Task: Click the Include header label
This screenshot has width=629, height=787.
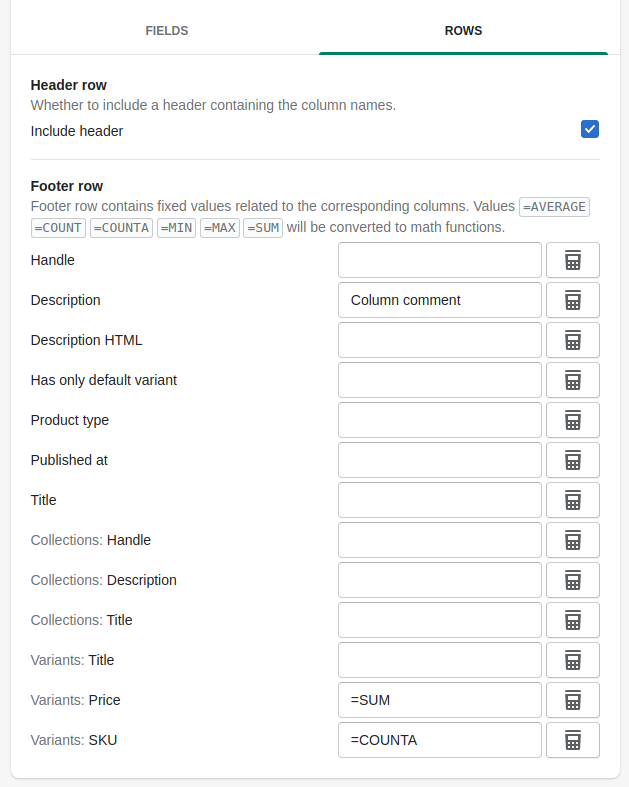Action: [77, 131]
